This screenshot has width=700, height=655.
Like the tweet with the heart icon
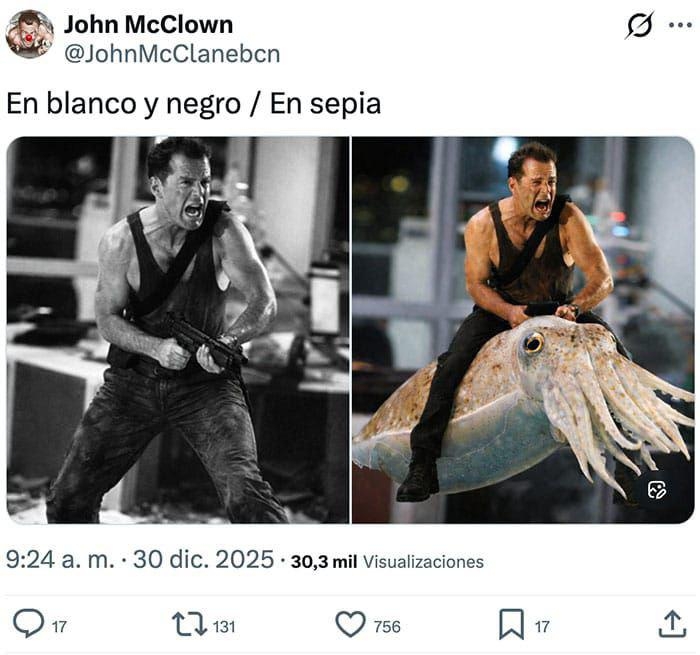pos(350,624)
